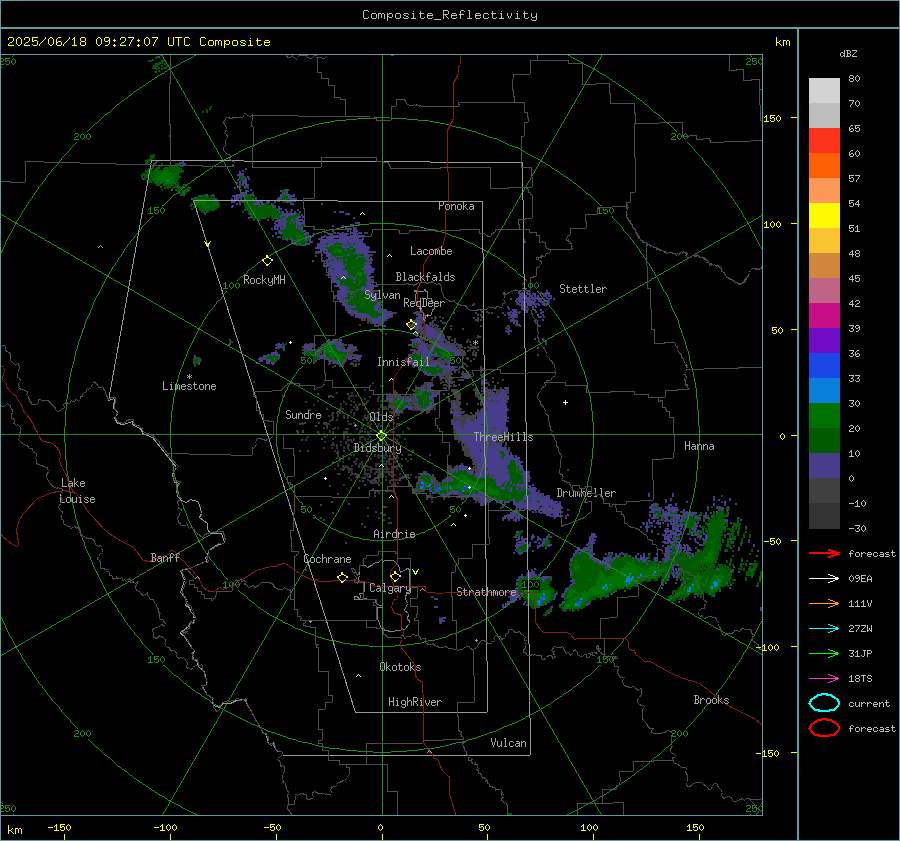Click the cyan 27ZW arrow icon

(x=824, y=629)
